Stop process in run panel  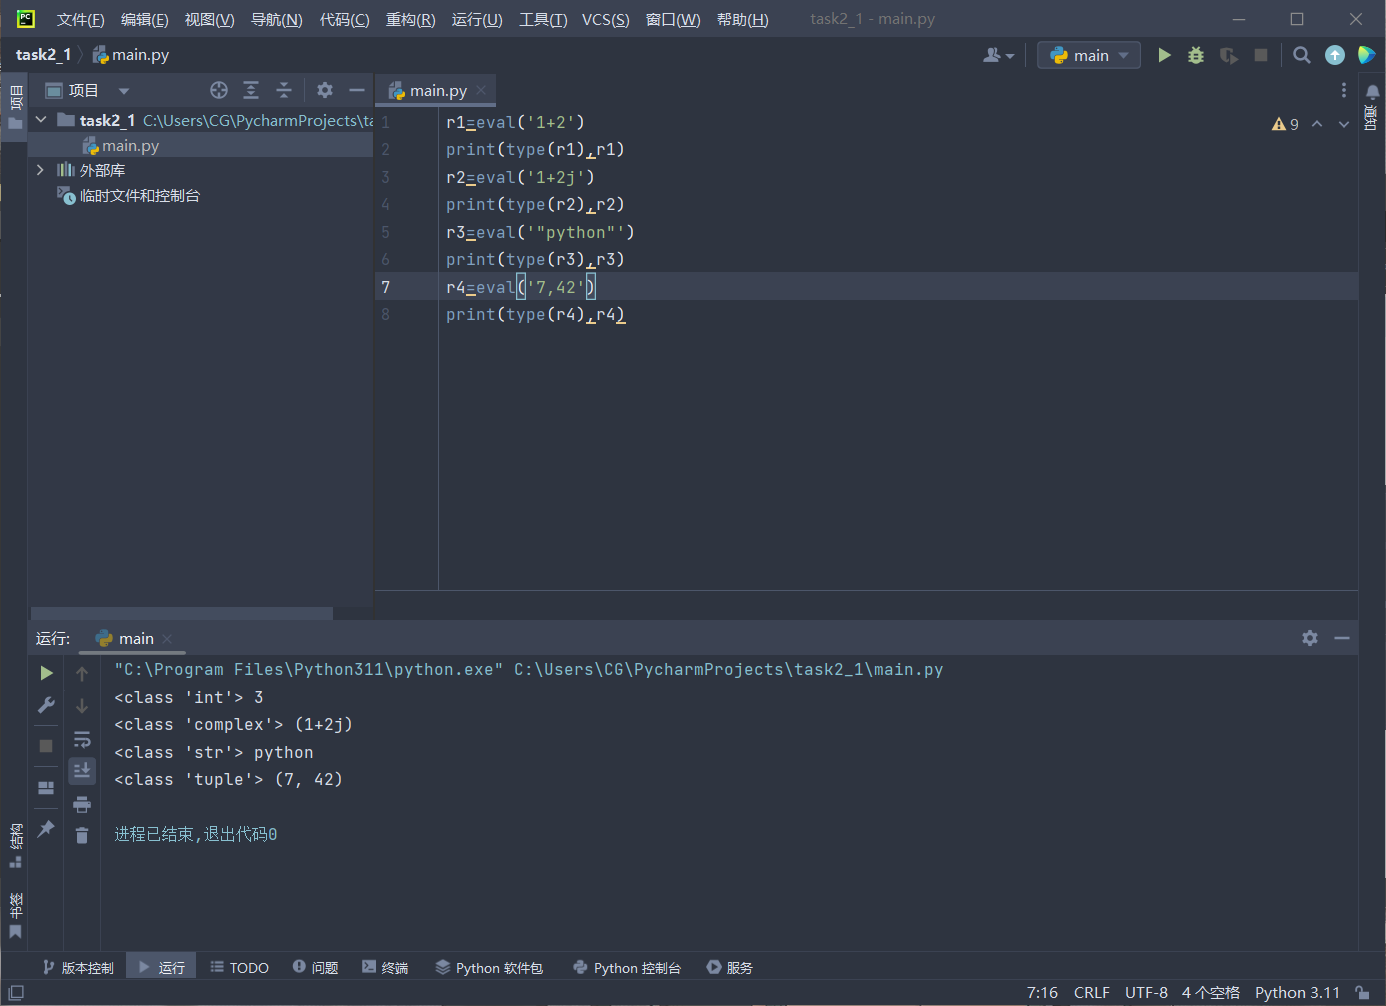pyautogui.click(x=46, y=746)
